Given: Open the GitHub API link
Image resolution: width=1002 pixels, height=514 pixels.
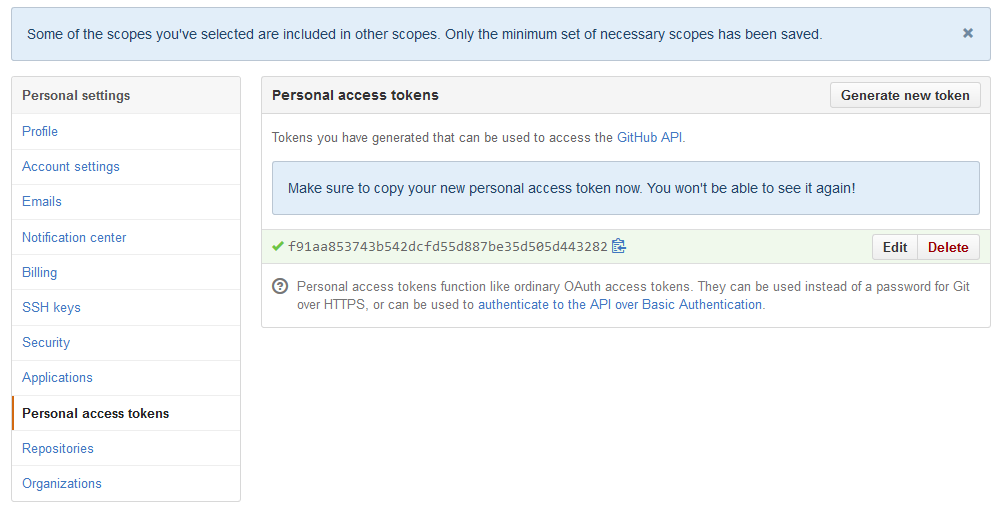Looking at the screenshot, I should 649,137.
